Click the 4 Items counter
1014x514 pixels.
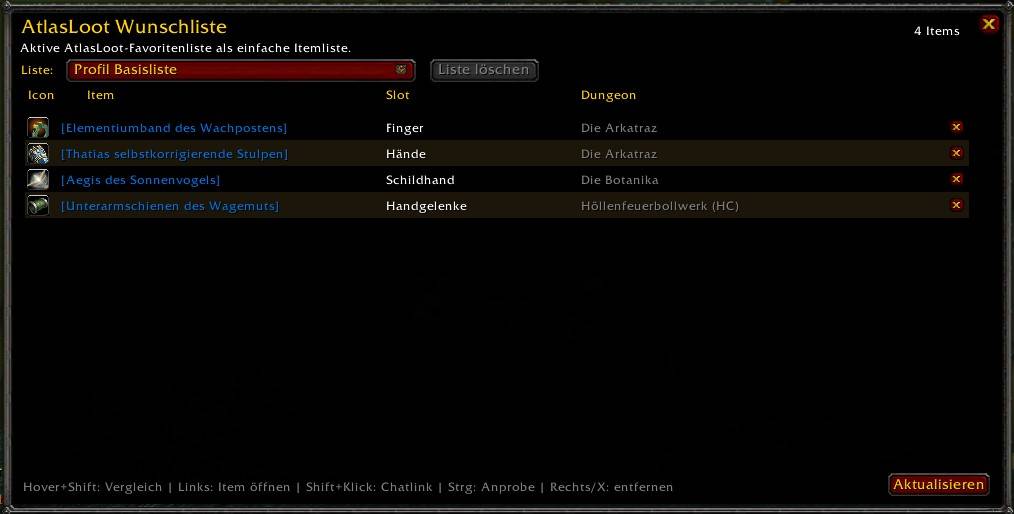click(936, 31)
